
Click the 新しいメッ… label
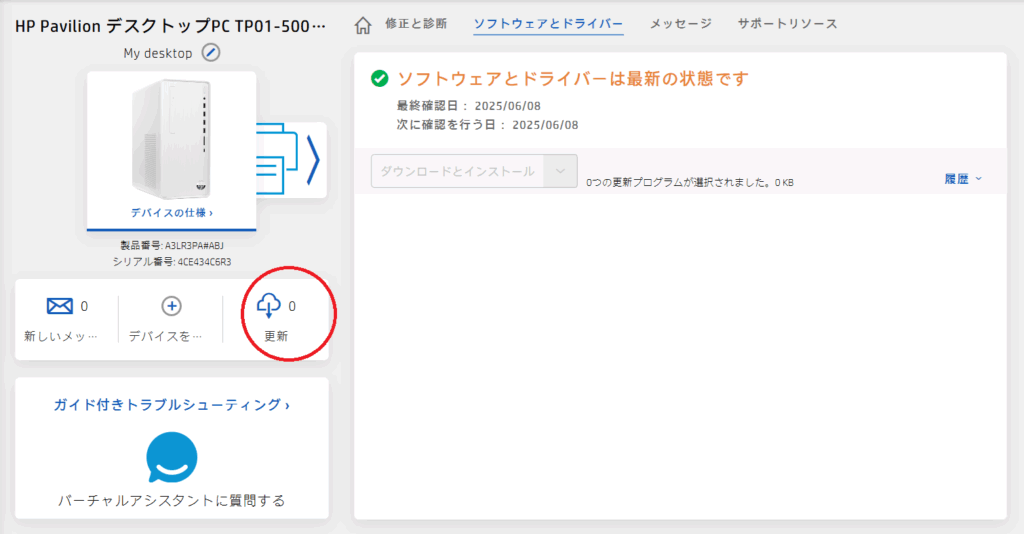tap(61, 336)
